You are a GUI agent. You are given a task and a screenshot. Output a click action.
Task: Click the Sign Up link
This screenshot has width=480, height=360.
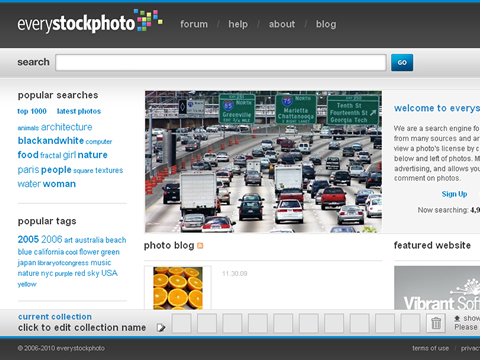(454, 194)
